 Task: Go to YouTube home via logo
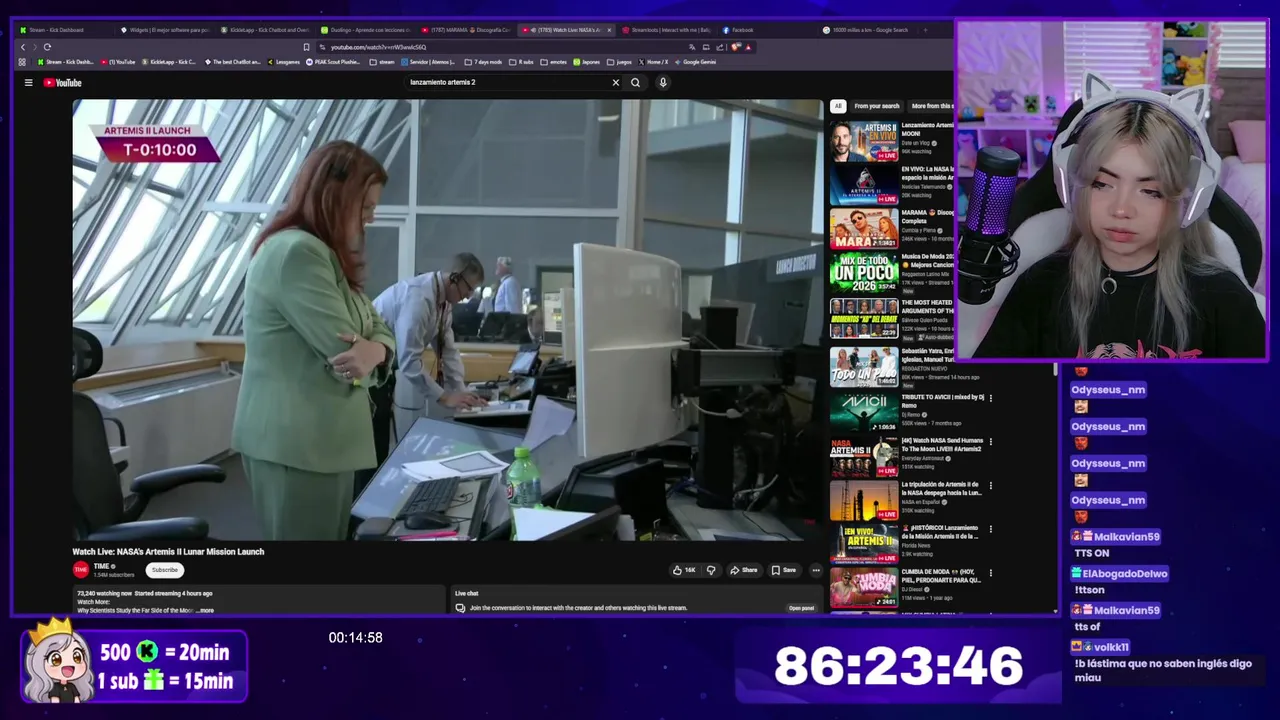click(62, 83)
